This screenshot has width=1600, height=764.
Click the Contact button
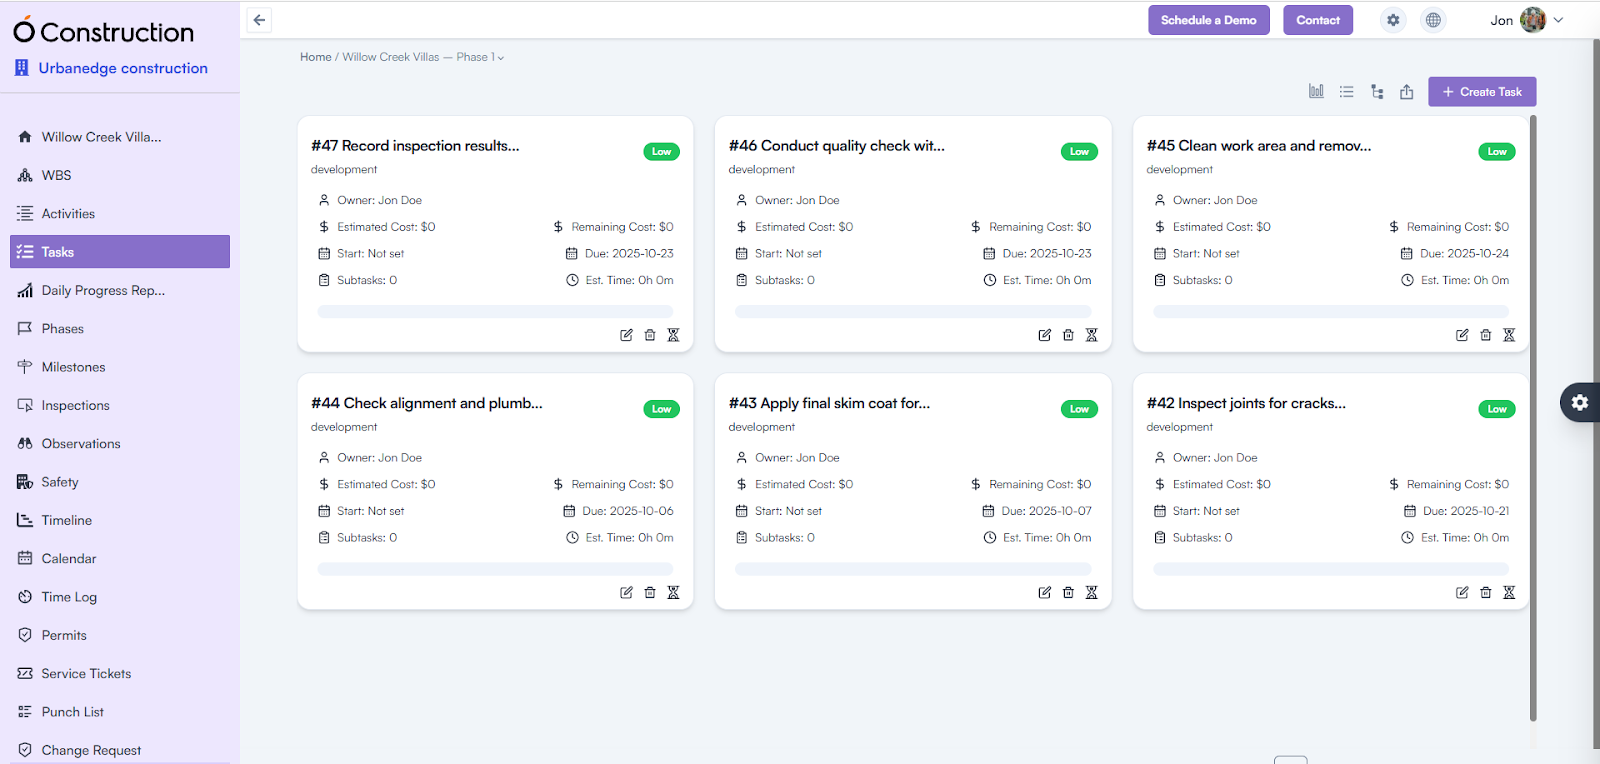coord(1318,20)
